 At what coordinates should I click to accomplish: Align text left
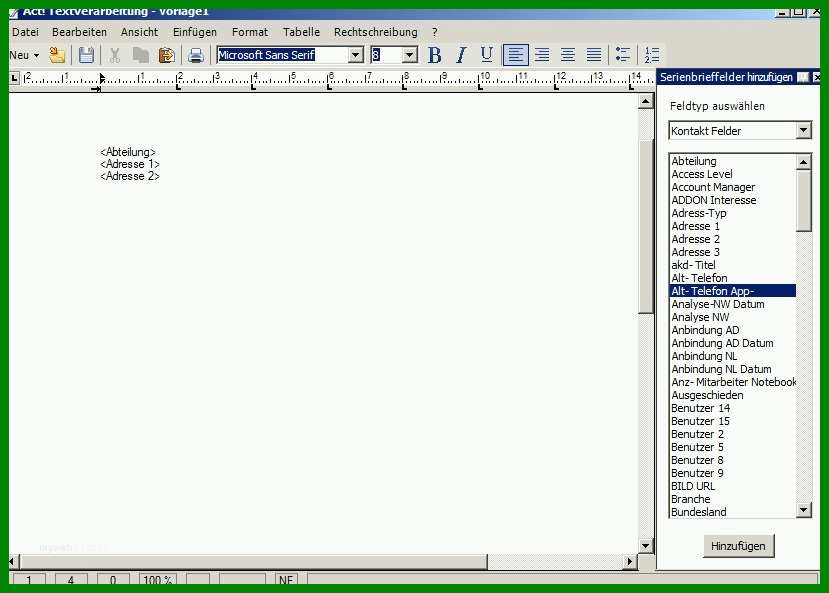[515, 54]
